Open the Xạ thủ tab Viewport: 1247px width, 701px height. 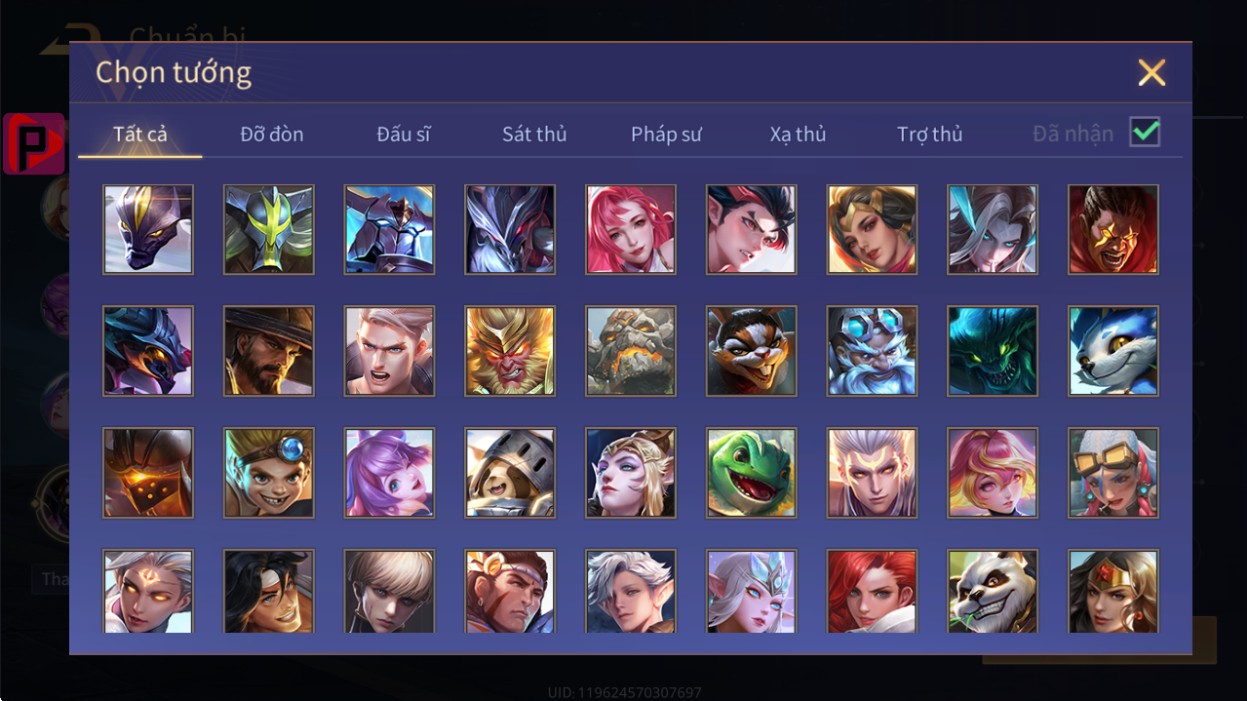[x=798, y=134]
